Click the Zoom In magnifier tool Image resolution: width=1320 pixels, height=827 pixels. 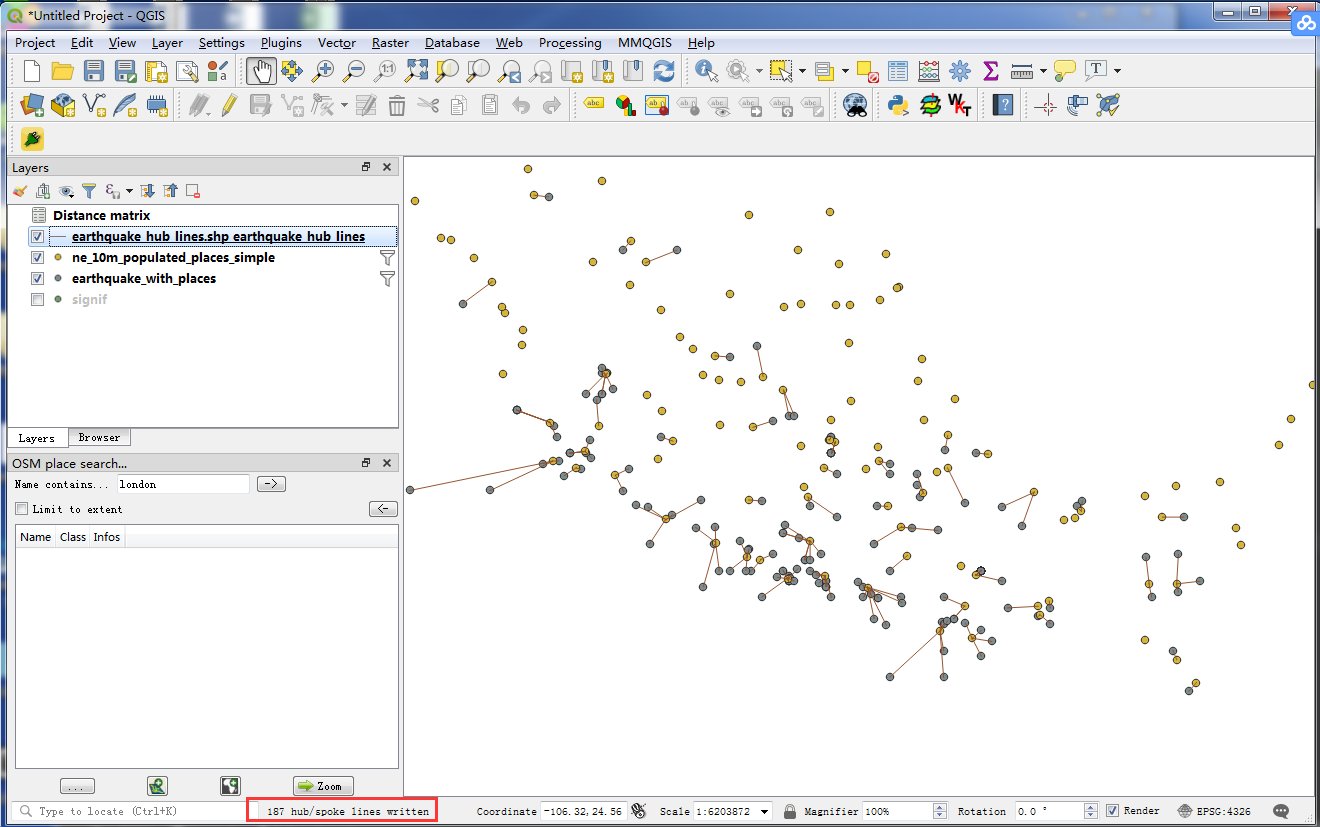coord(323,71)
